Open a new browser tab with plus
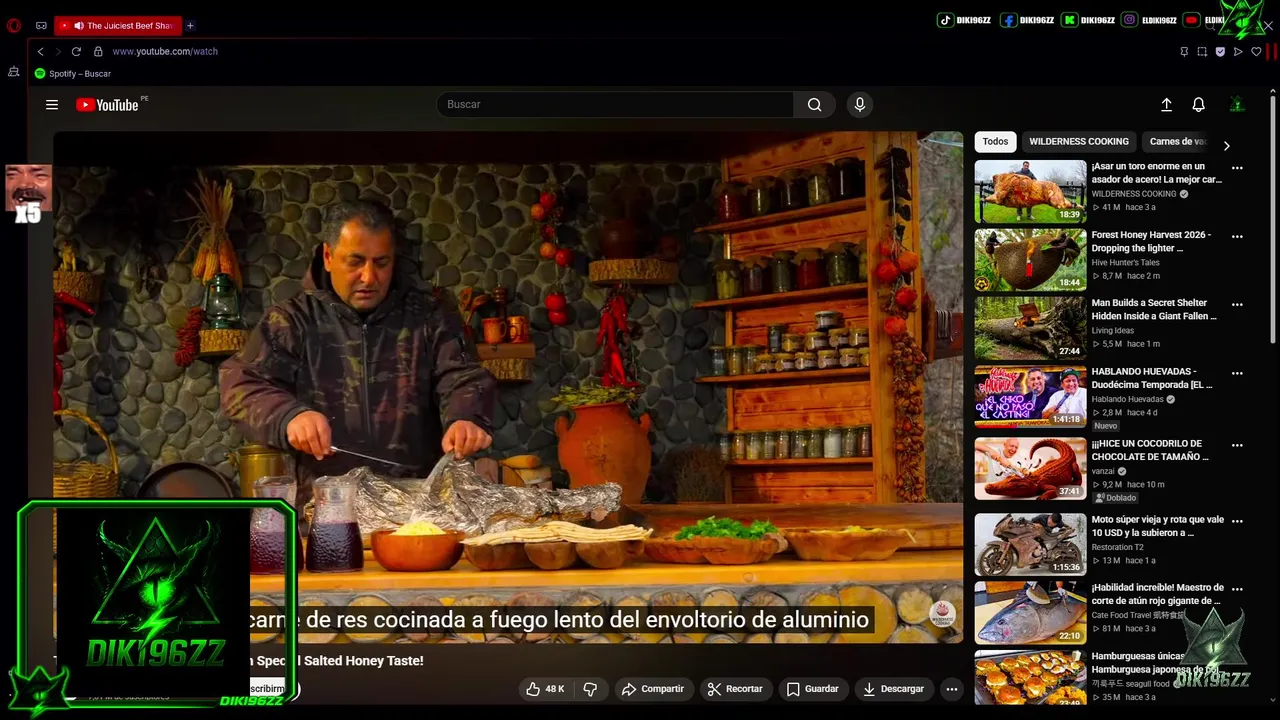This screenshot has width=1280, height=720. pyautogui.click(x=190, y=26)
